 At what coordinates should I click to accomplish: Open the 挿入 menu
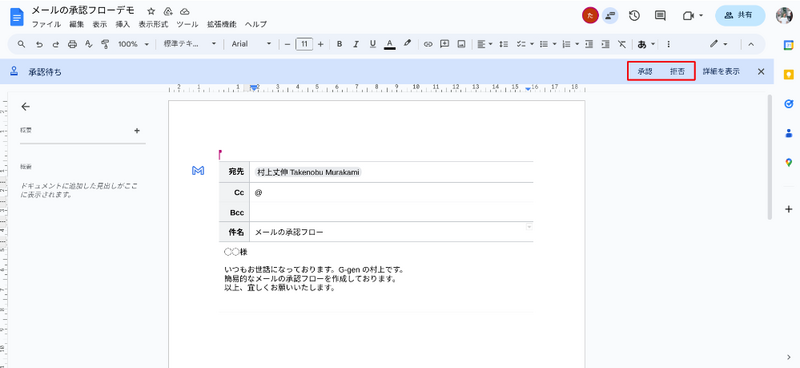click(123, 24)
